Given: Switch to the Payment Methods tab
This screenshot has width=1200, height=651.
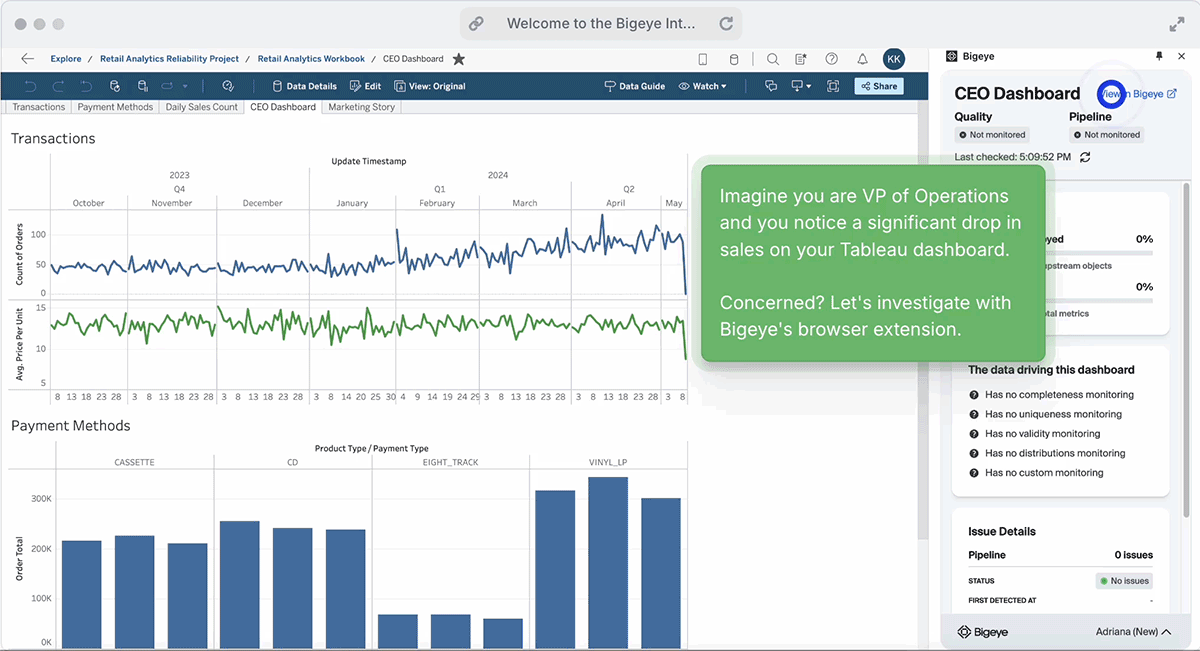Looking at the screenshot, I should click(x=115, y=107).
